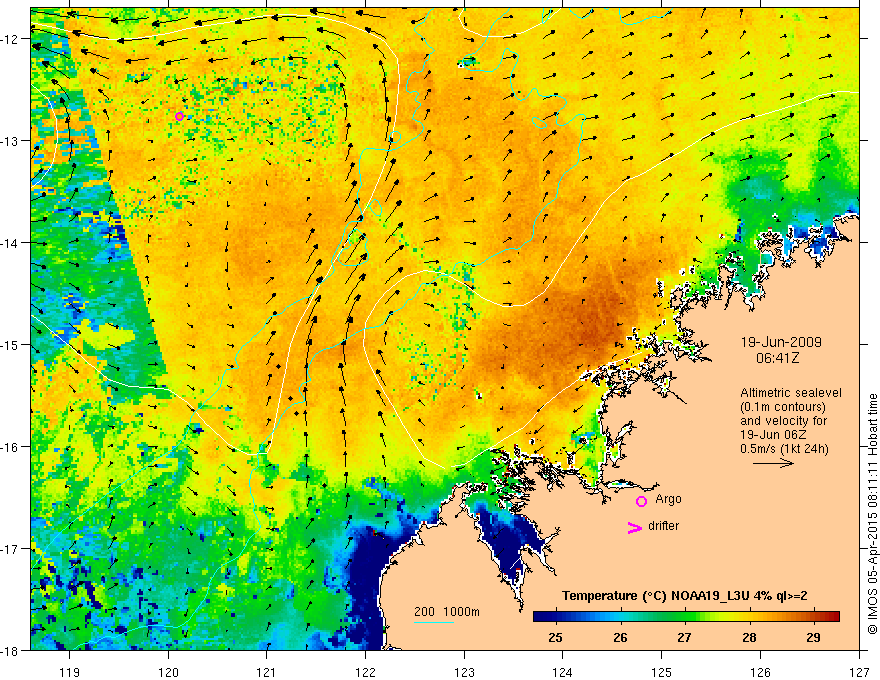The height and width of the screenshot is (680, 880).
Task: Click the longitude axis label 123
Action: [x=464, y=672]
